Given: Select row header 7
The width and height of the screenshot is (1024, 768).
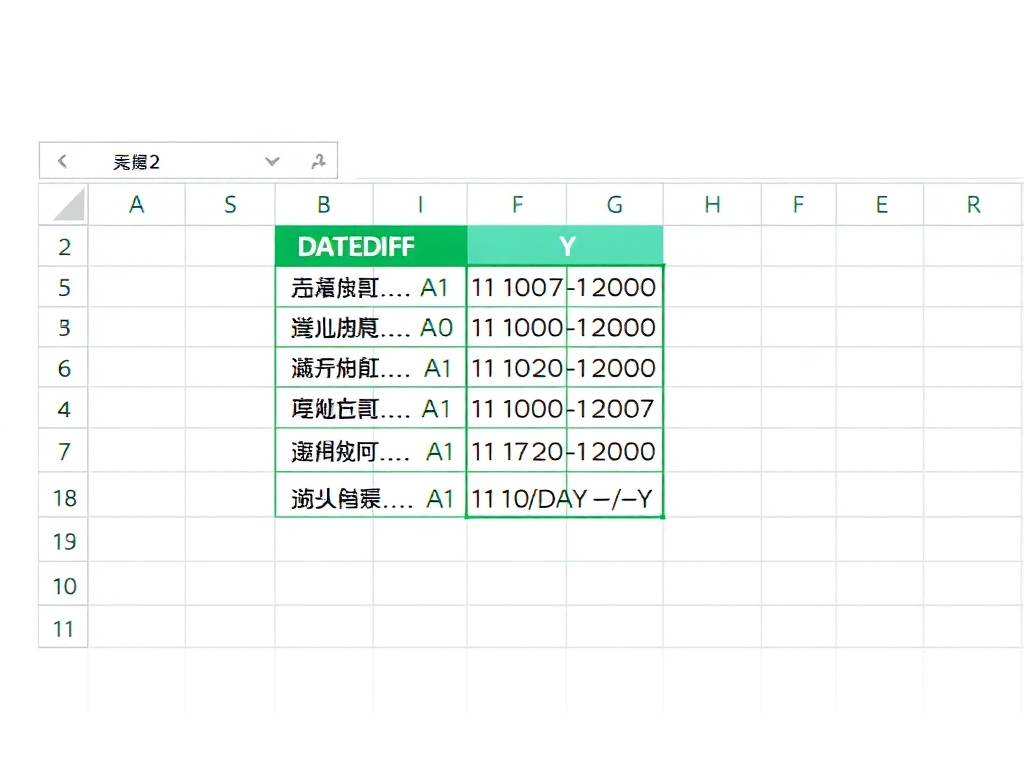Looking at the screenshot, I should click(63, 451).
